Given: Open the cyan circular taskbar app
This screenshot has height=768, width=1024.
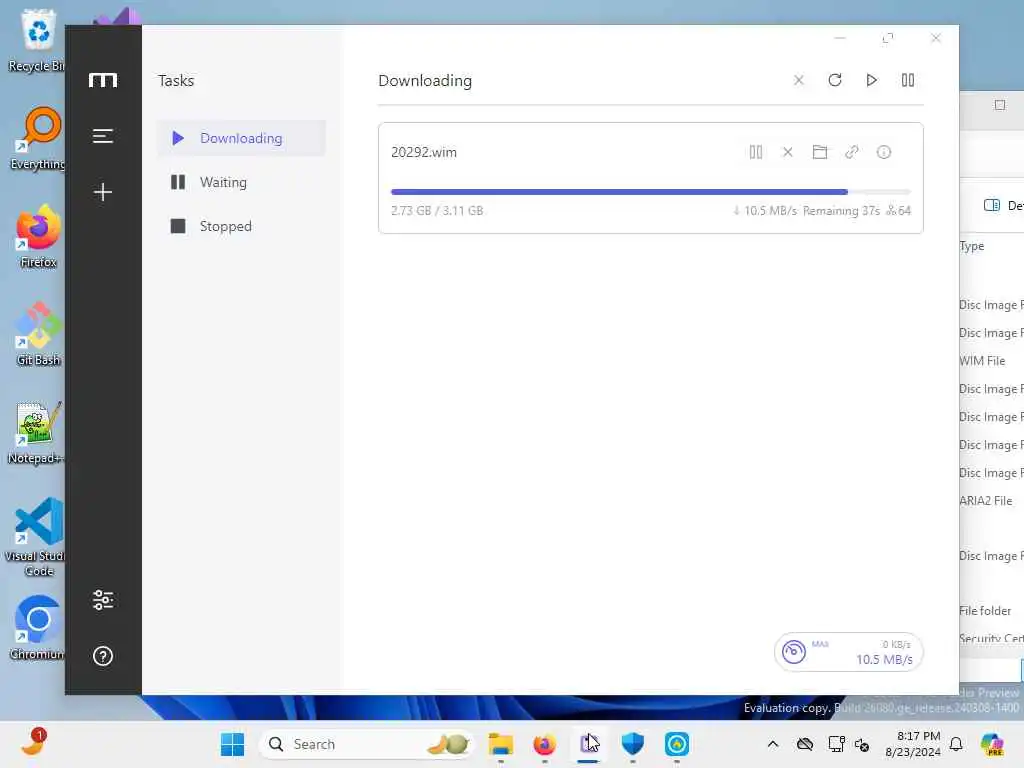Looking at the screenshot, I should click(677, 744).
